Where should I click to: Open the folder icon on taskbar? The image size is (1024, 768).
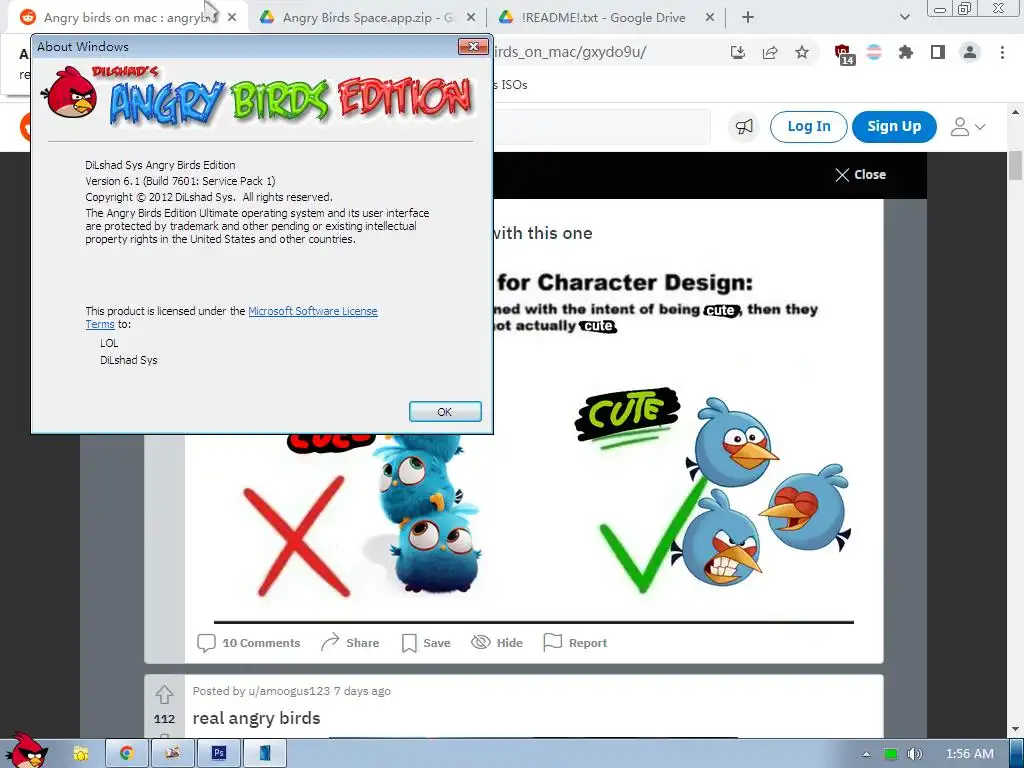(x=81, y=754)
